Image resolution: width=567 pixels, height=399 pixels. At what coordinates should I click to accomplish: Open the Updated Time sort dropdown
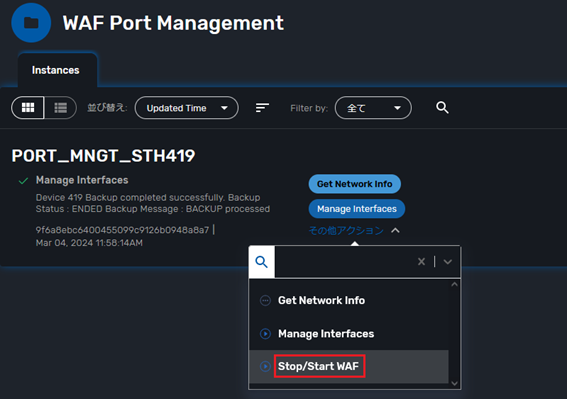[x=187, y=108]
